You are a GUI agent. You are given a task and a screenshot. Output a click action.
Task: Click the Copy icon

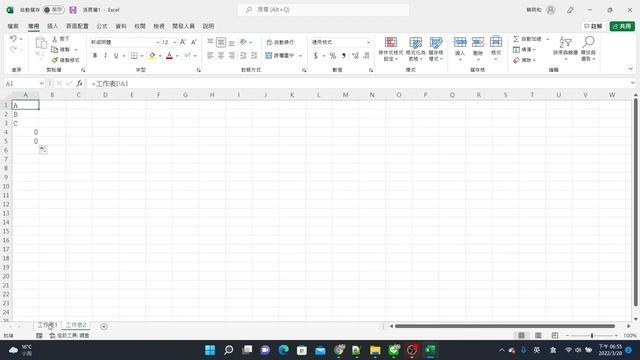click(x=55, y=49)
